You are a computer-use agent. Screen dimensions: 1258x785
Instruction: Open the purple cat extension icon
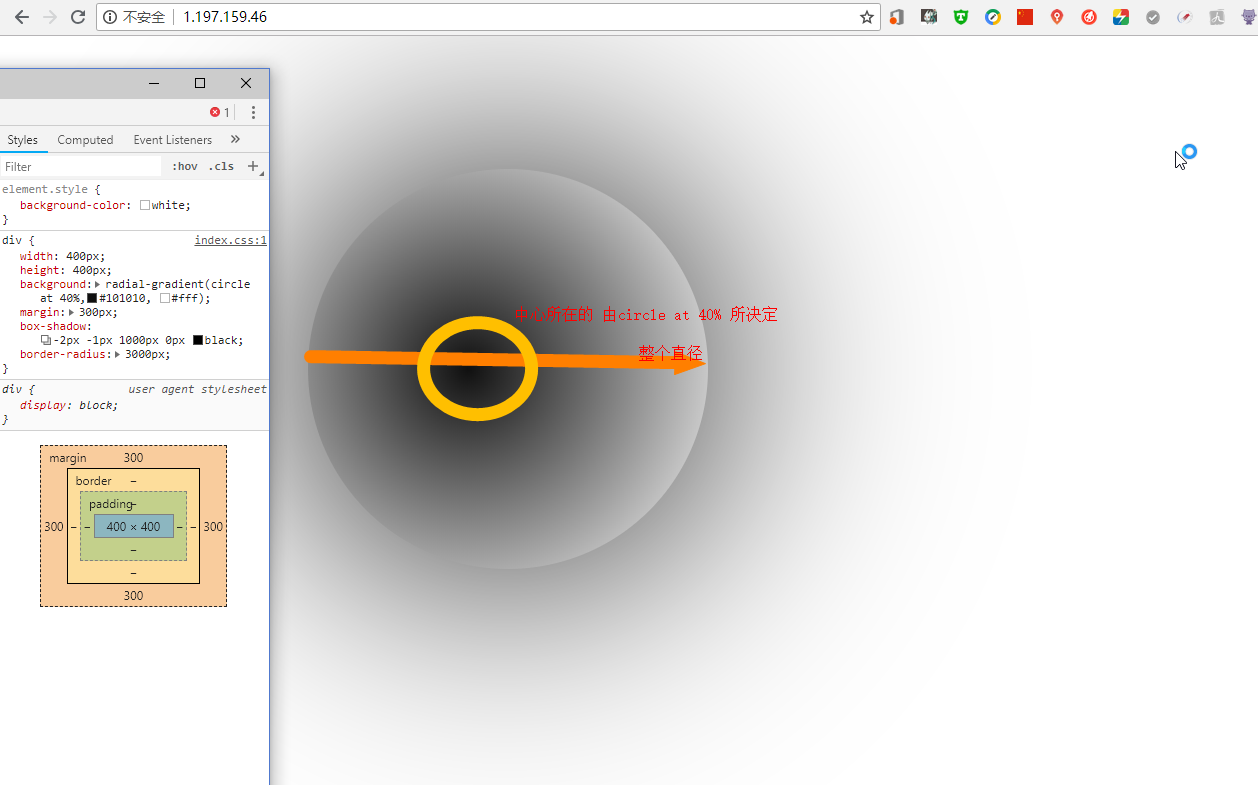click(x=1247, y=17)
